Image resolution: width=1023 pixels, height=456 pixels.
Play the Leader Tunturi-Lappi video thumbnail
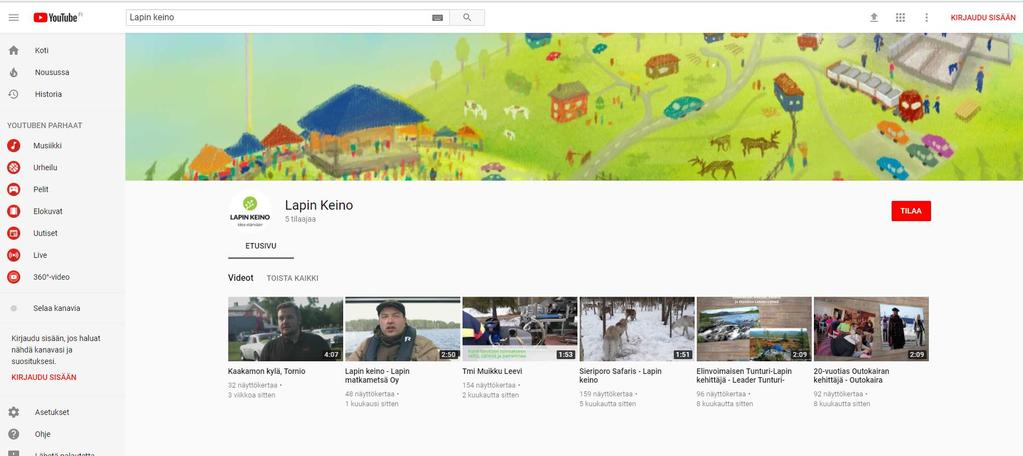click(754, 329)
